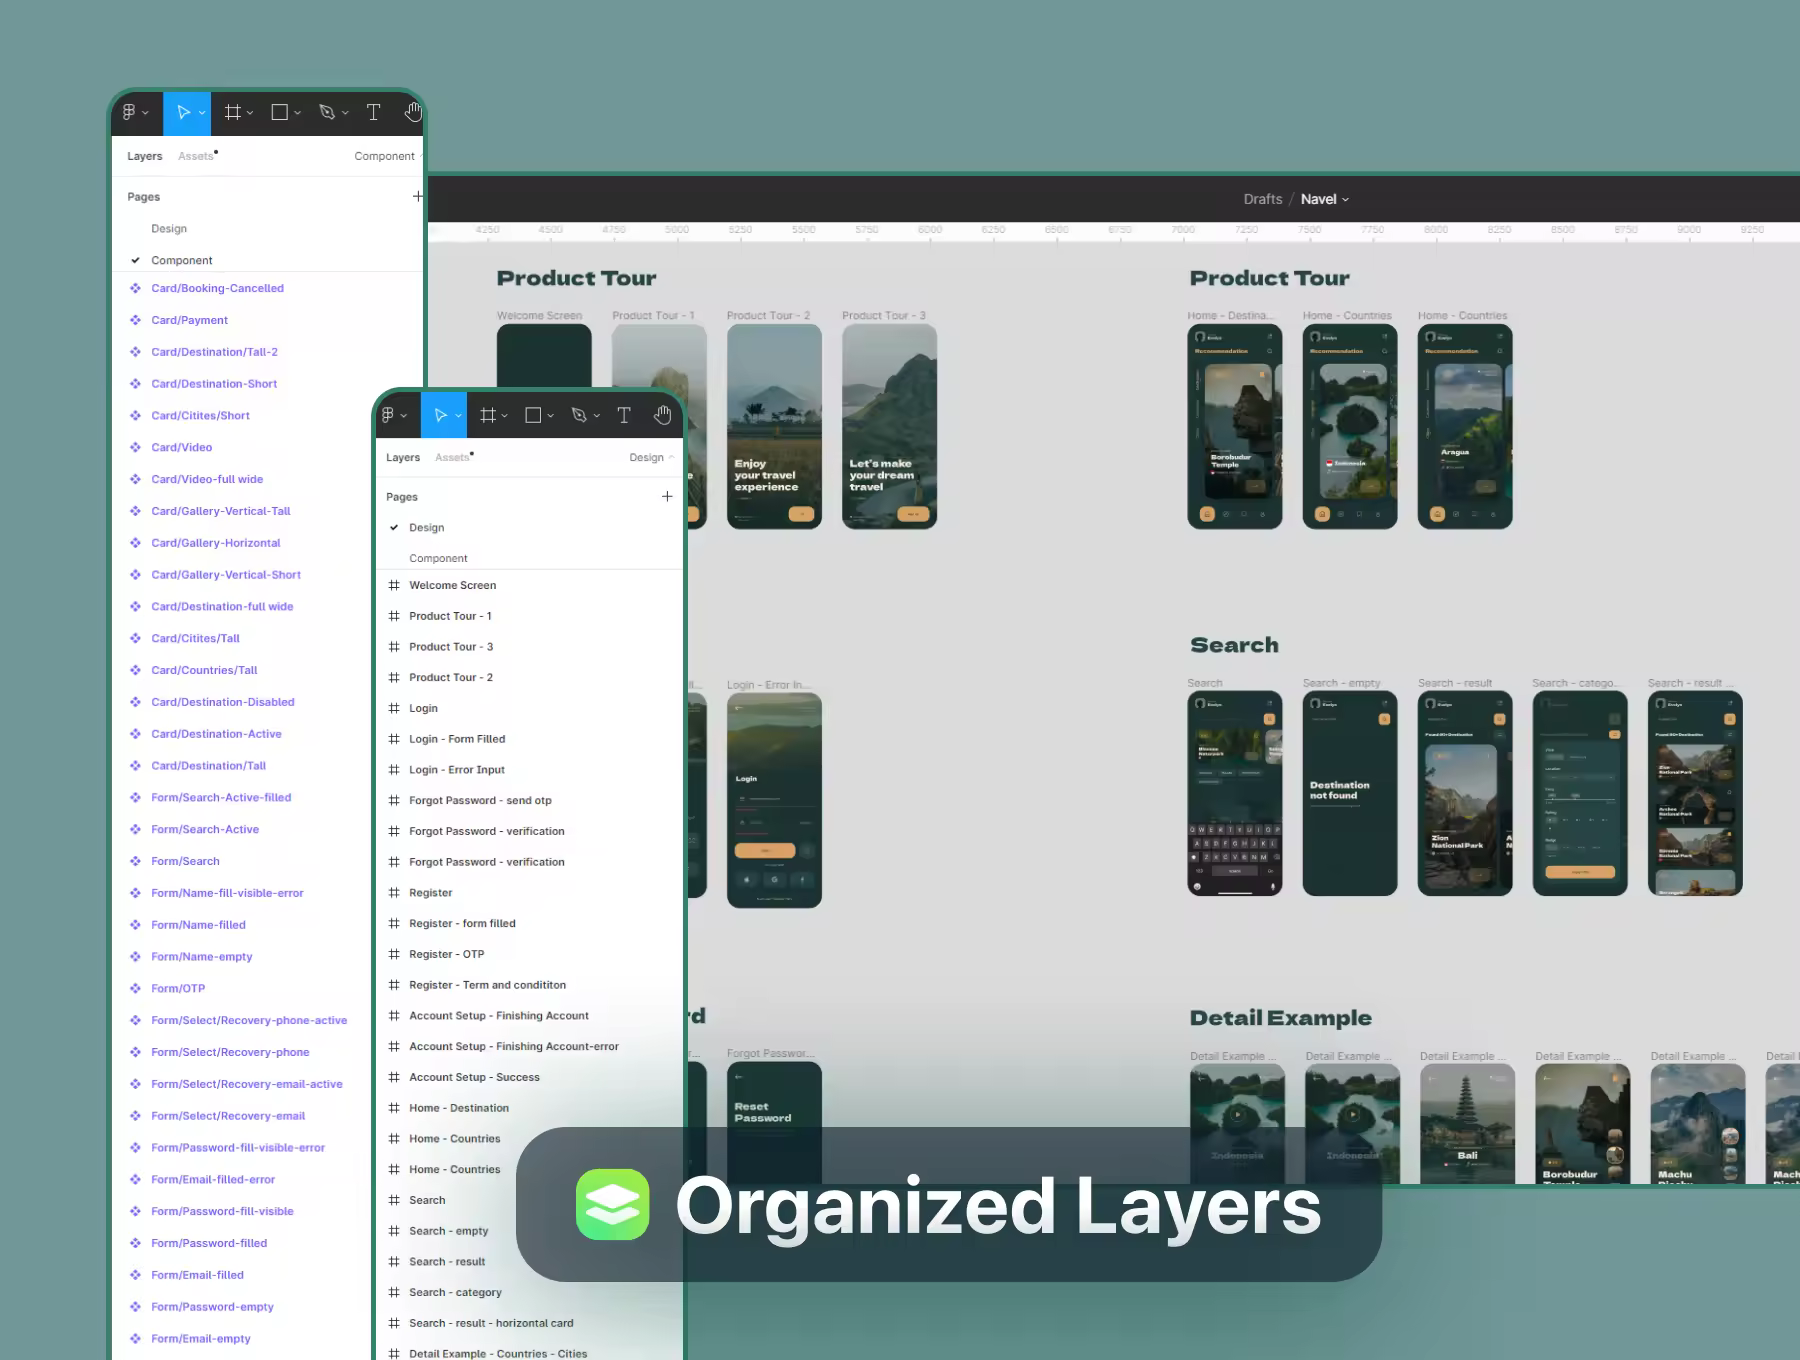Add a new page in back panel
This screenshot has height=1360, width=1800.
(x=418, y=196)
